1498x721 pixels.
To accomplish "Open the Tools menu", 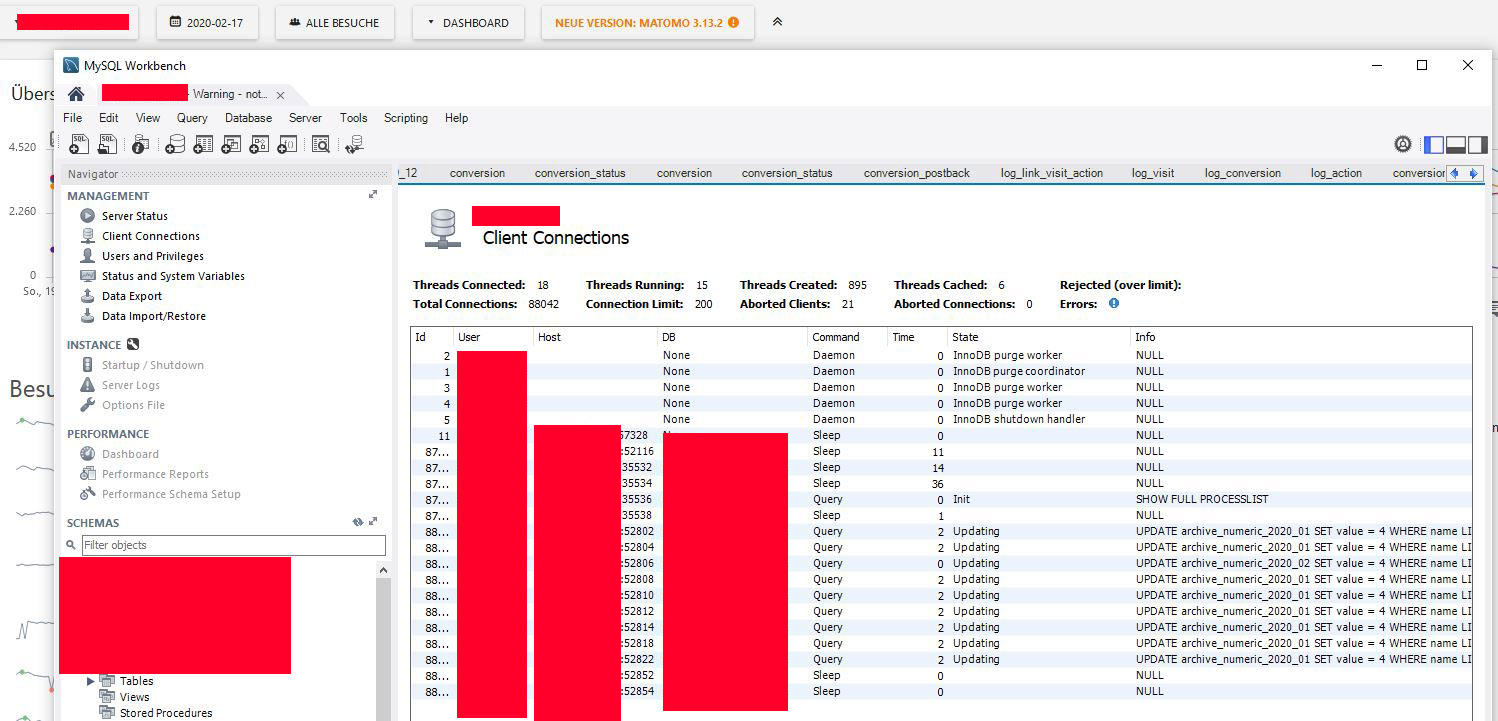I will (353, 118).
